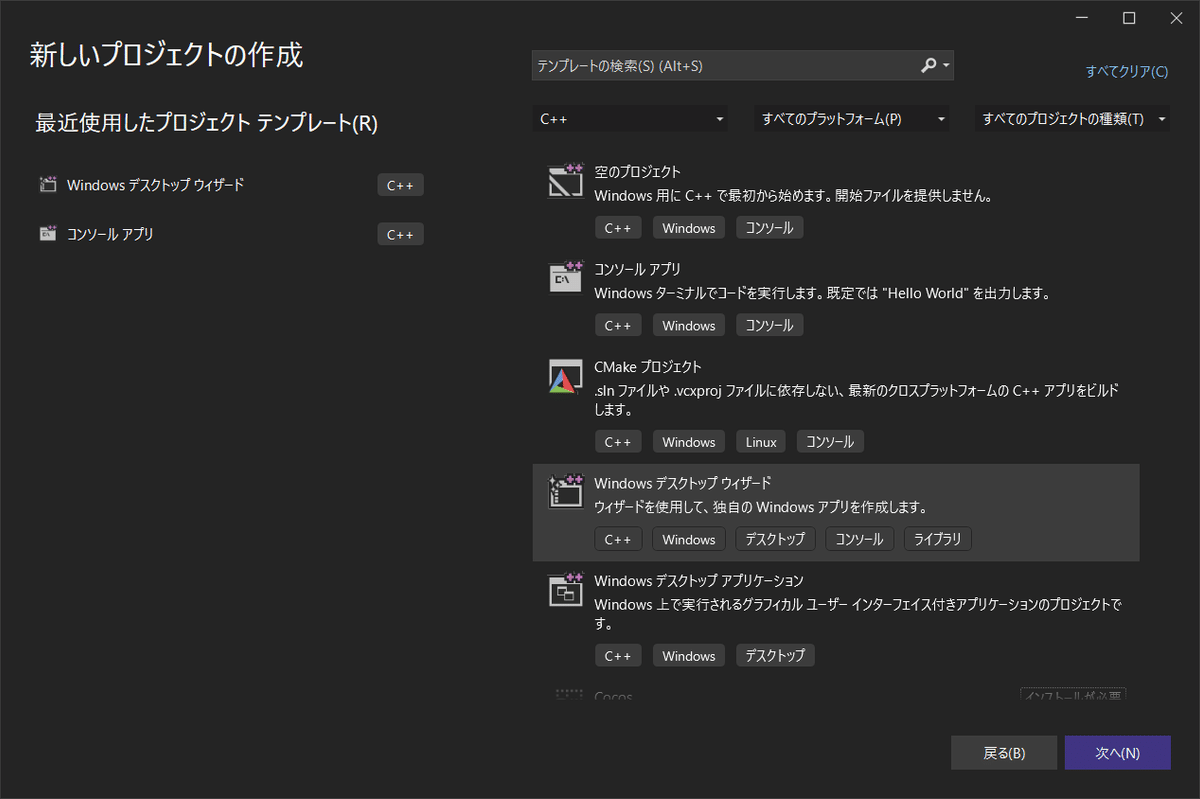The height and width of the screenshot is (799, 1200).
Task: Select CMake プロジェクト template title
Action: 648,367
